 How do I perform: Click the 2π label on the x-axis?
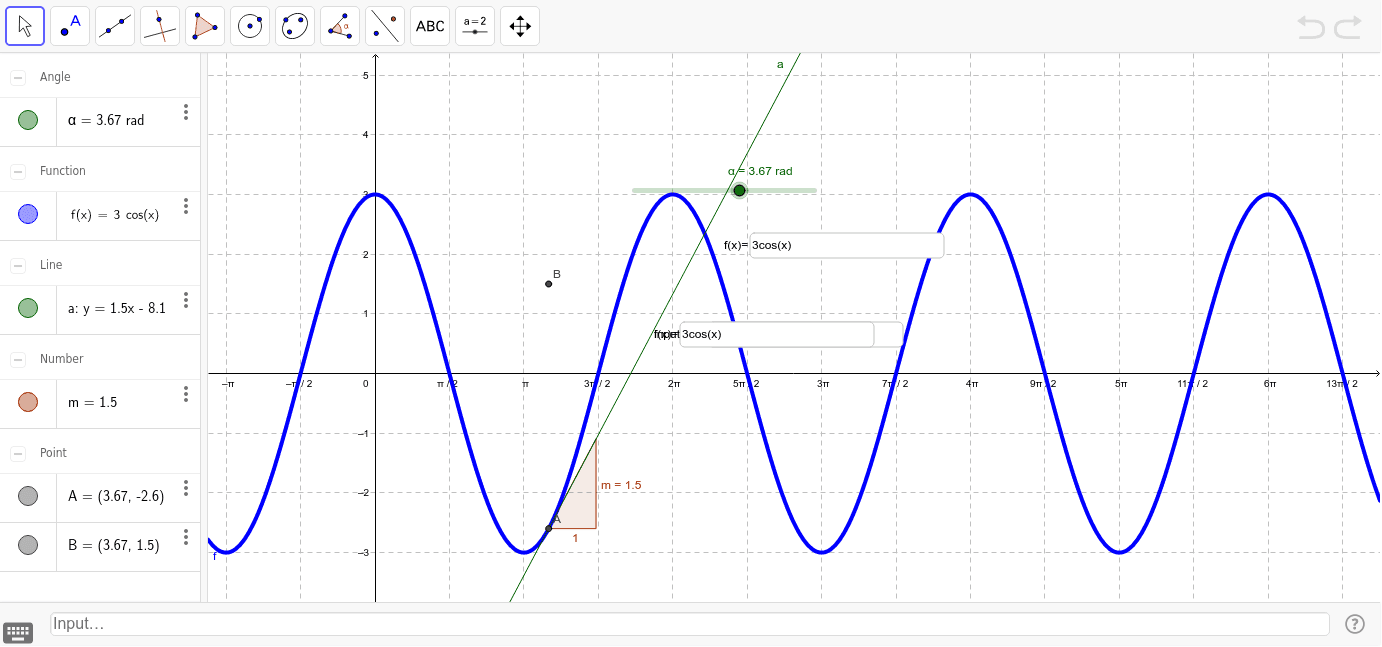[x=674, y=383]
